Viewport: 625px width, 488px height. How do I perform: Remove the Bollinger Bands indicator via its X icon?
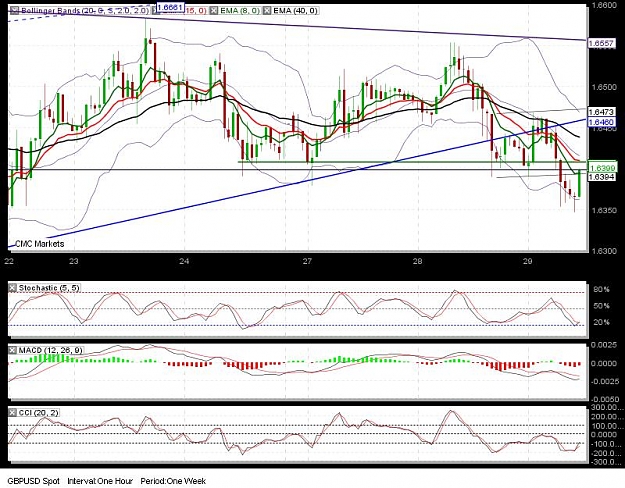[14, 11]
